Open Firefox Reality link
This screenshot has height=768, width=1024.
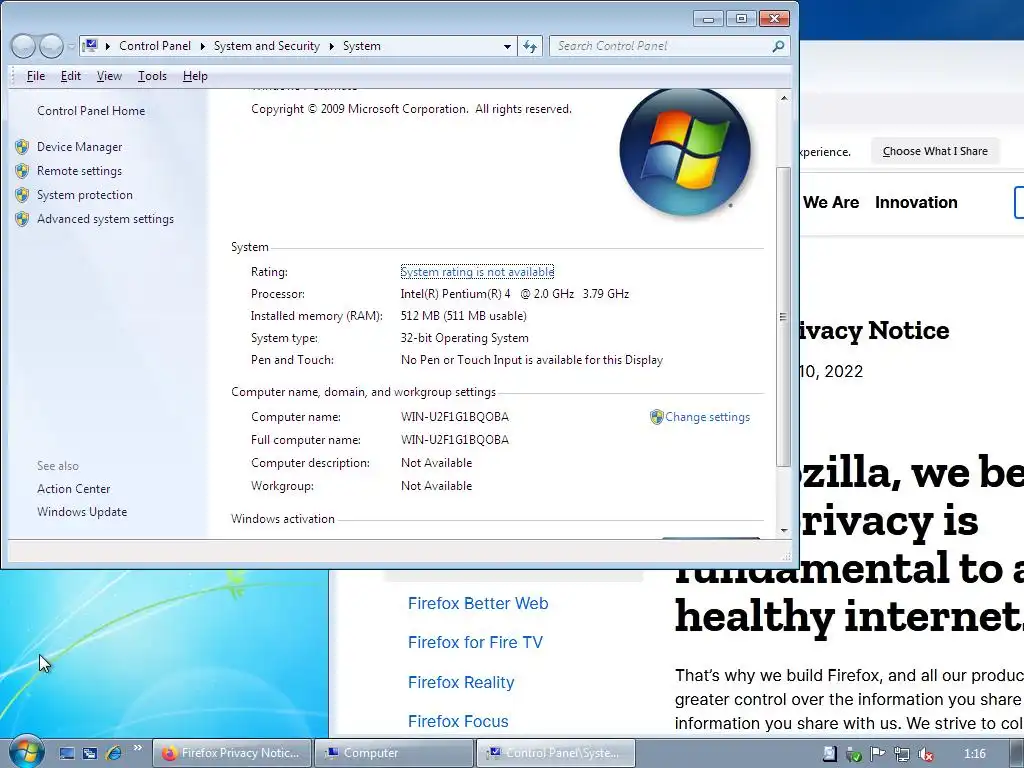[461, 682]
